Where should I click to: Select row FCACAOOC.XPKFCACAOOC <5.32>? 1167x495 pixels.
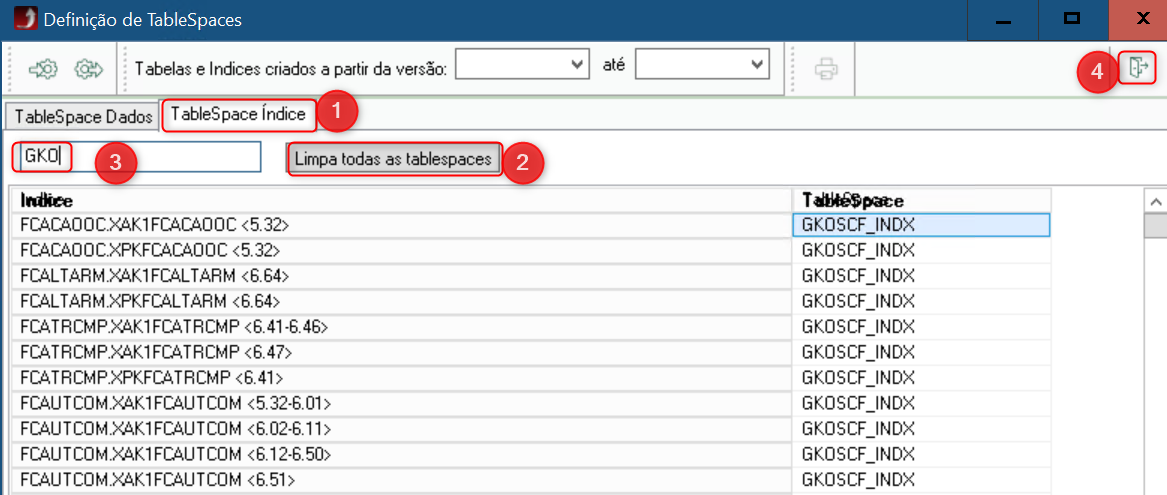[402, 250]
